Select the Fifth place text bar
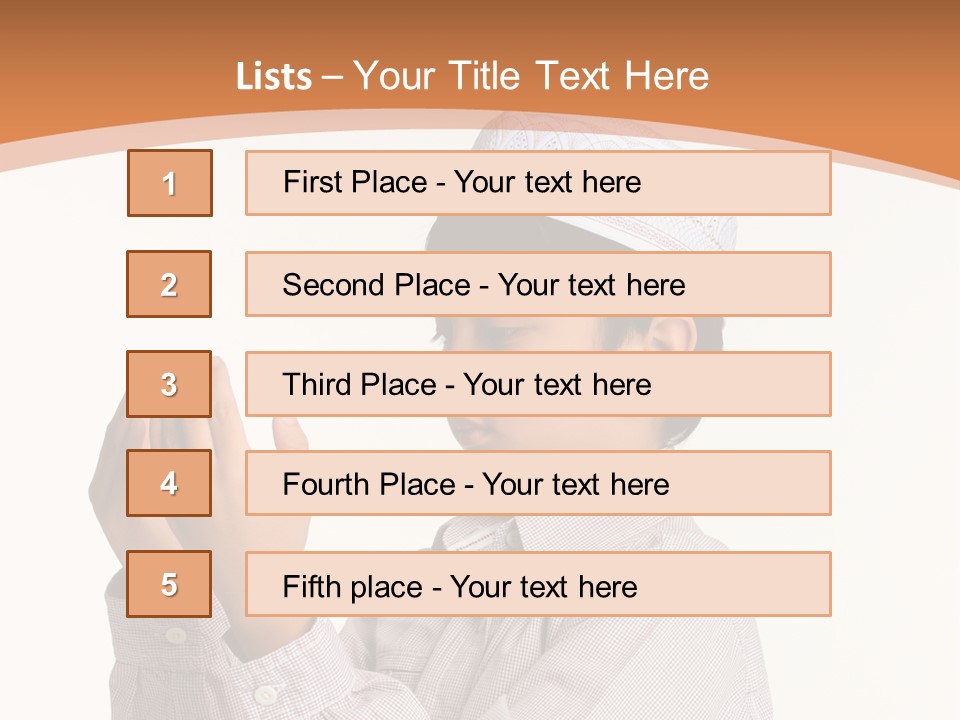Viewport: 960px width, 720px height. click(538, 584)
